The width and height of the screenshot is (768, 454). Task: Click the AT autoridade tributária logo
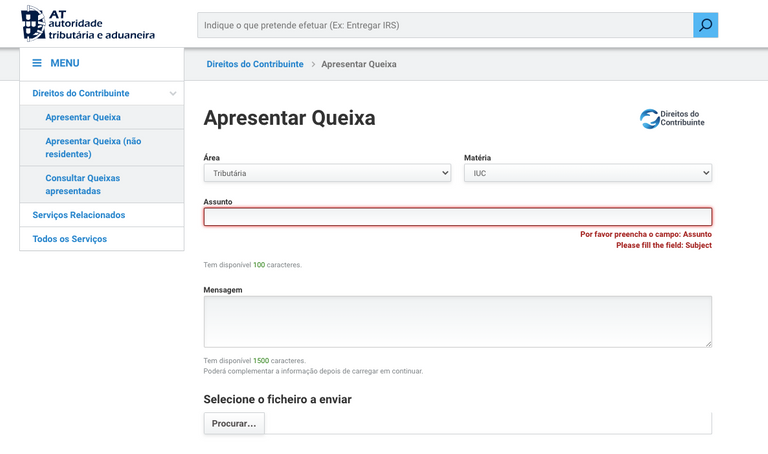click(88, 24)
